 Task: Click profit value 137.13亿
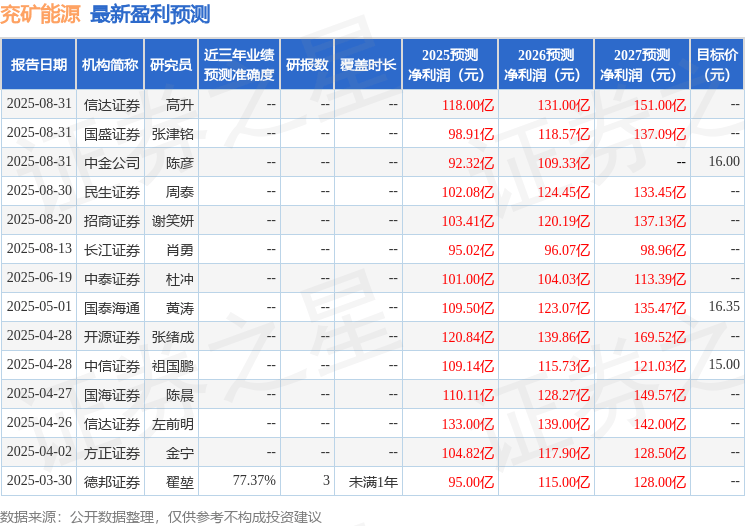pos(660,221)
